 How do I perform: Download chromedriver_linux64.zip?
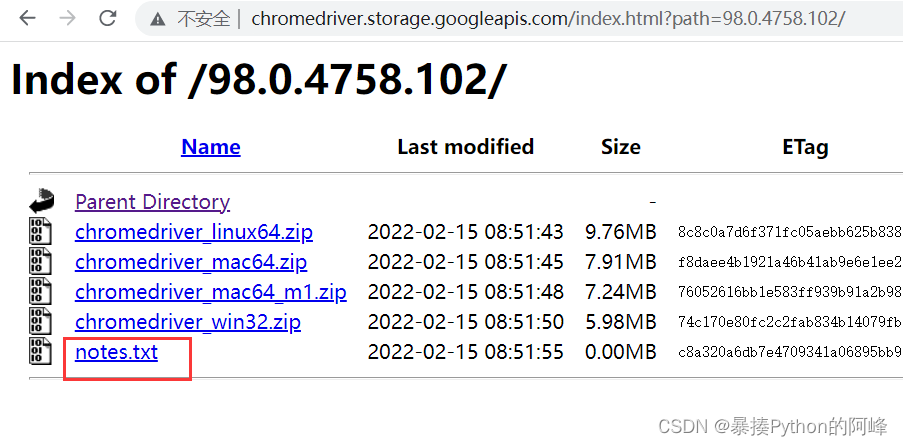tap(194, 232)
